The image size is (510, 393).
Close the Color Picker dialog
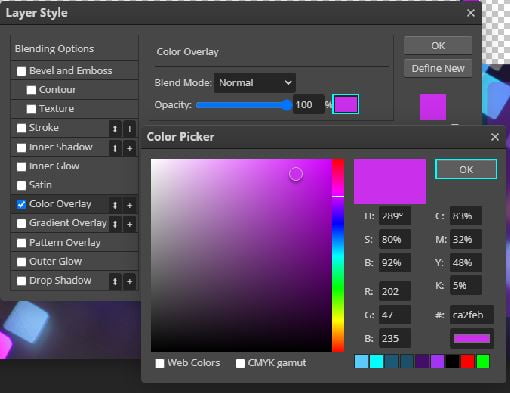click(x=495, y=137)
